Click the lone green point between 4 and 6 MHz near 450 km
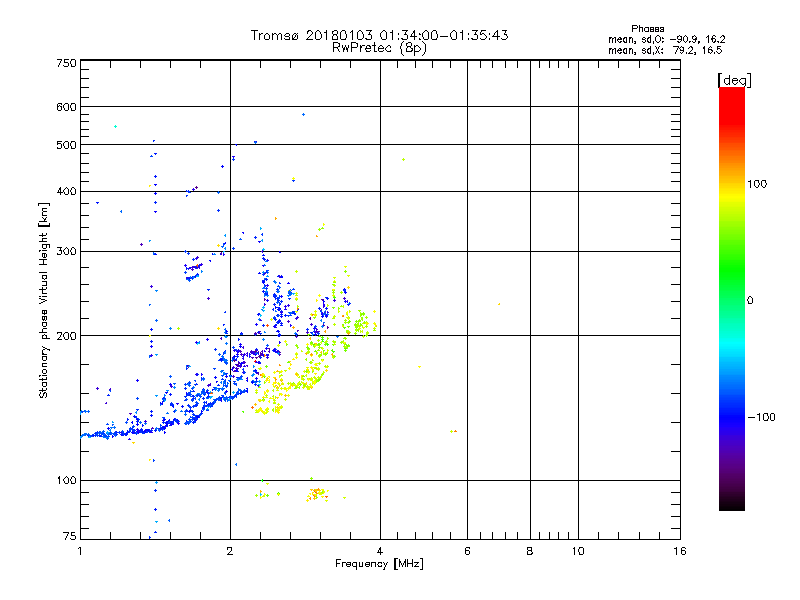This screenshot has width=800, height=600. tap(404, 160)
